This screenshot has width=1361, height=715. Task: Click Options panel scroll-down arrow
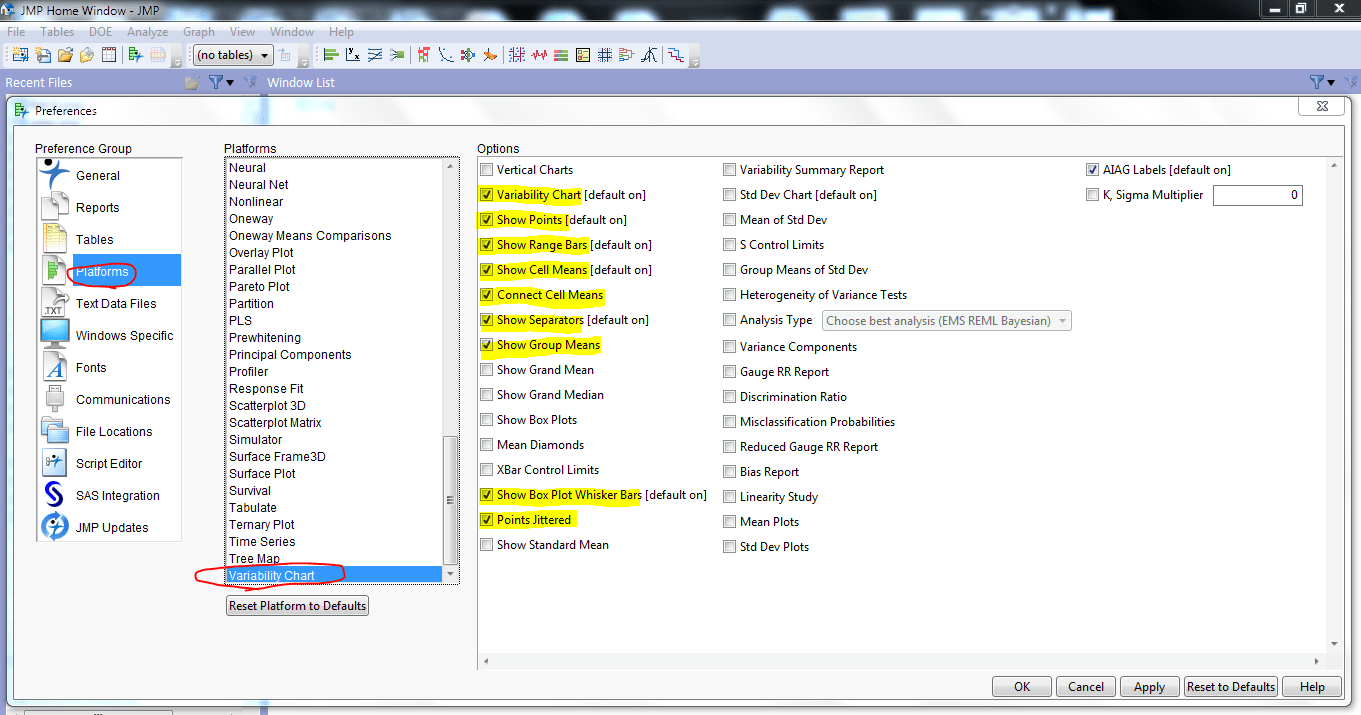click(x=1334, y=645)
